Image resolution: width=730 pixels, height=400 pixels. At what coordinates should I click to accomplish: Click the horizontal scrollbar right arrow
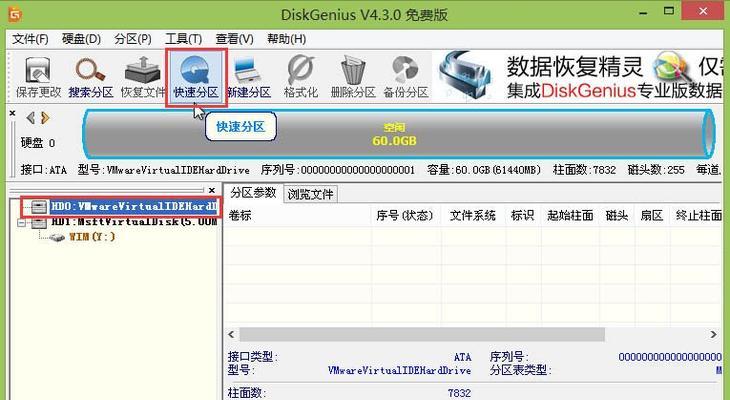point(713,334)
